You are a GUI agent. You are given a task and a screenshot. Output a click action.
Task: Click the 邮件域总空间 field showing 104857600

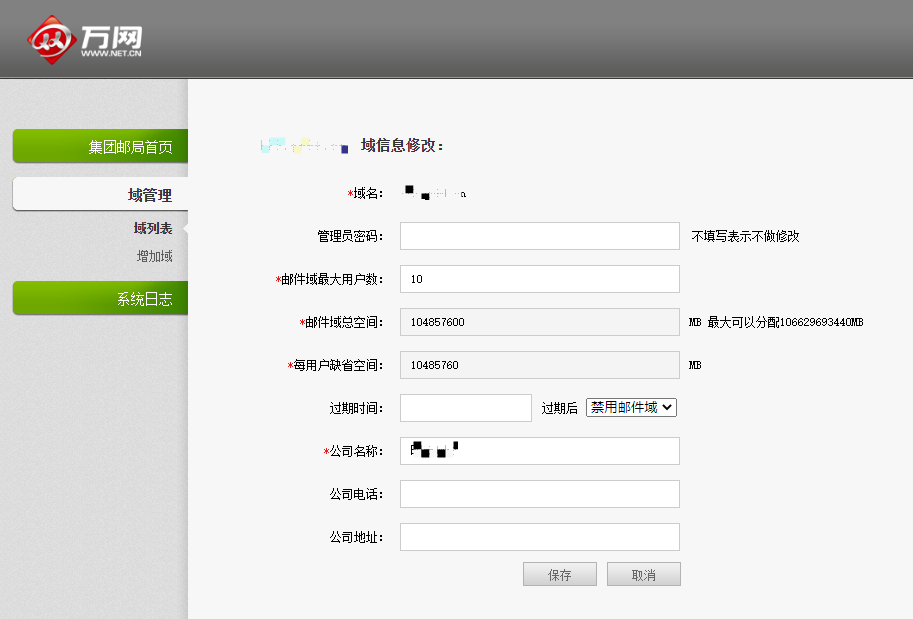click(x=539, y=321)
